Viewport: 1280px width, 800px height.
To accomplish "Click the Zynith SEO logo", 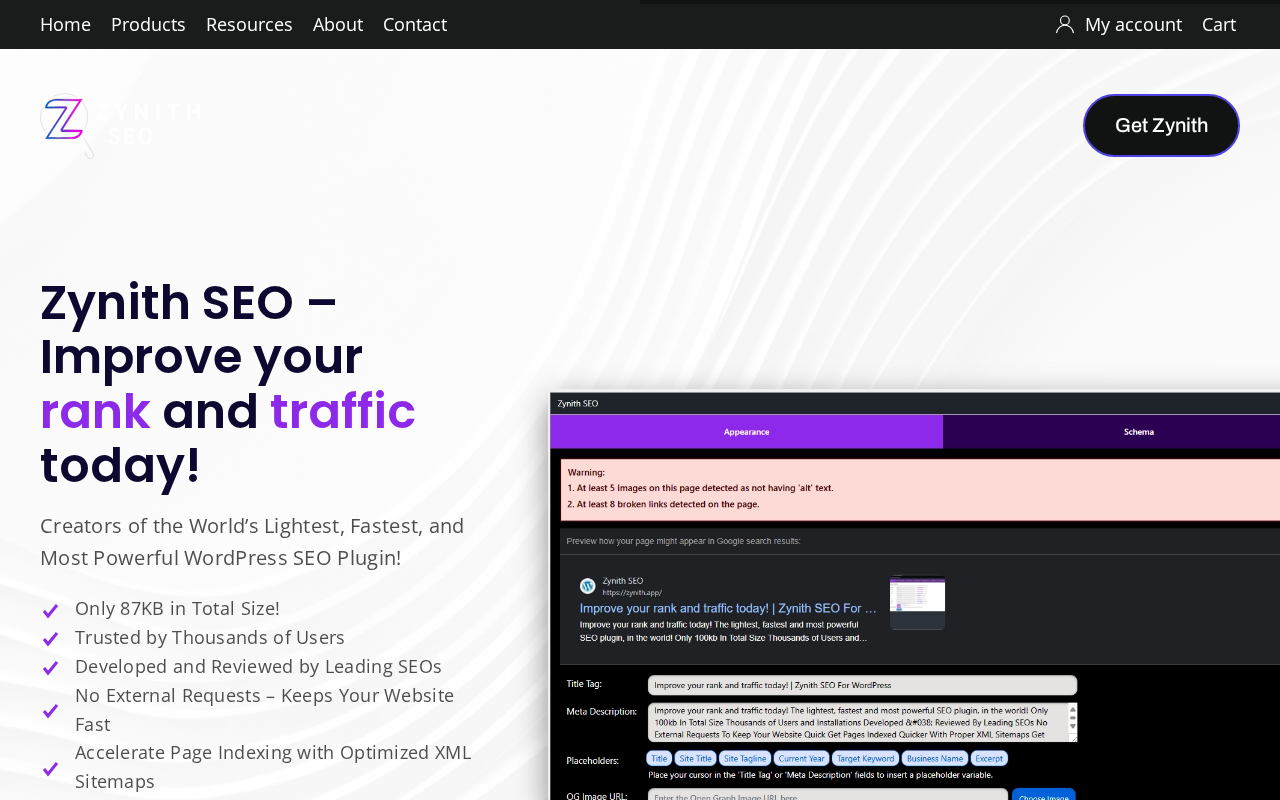I will click(121, 125).
